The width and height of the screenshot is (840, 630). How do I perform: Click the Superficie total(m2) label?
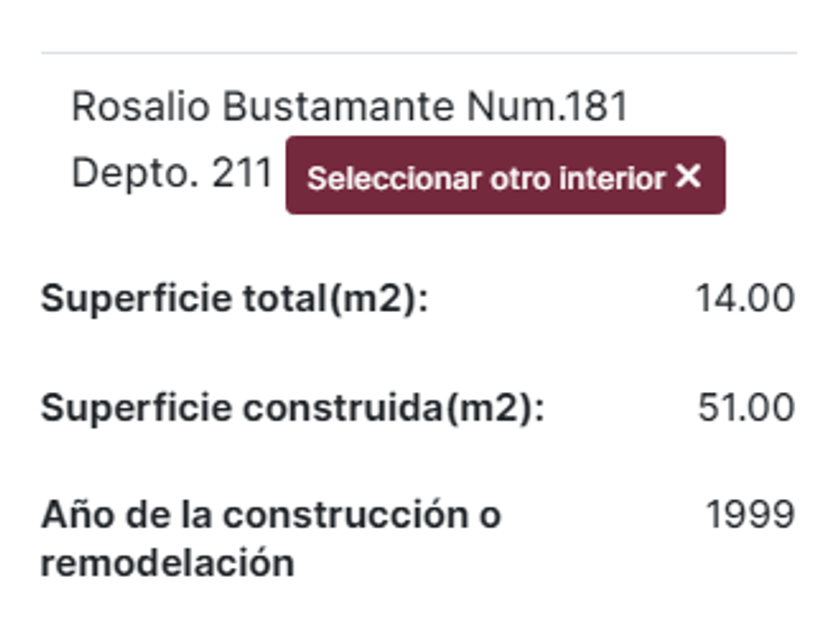(234, 299)
